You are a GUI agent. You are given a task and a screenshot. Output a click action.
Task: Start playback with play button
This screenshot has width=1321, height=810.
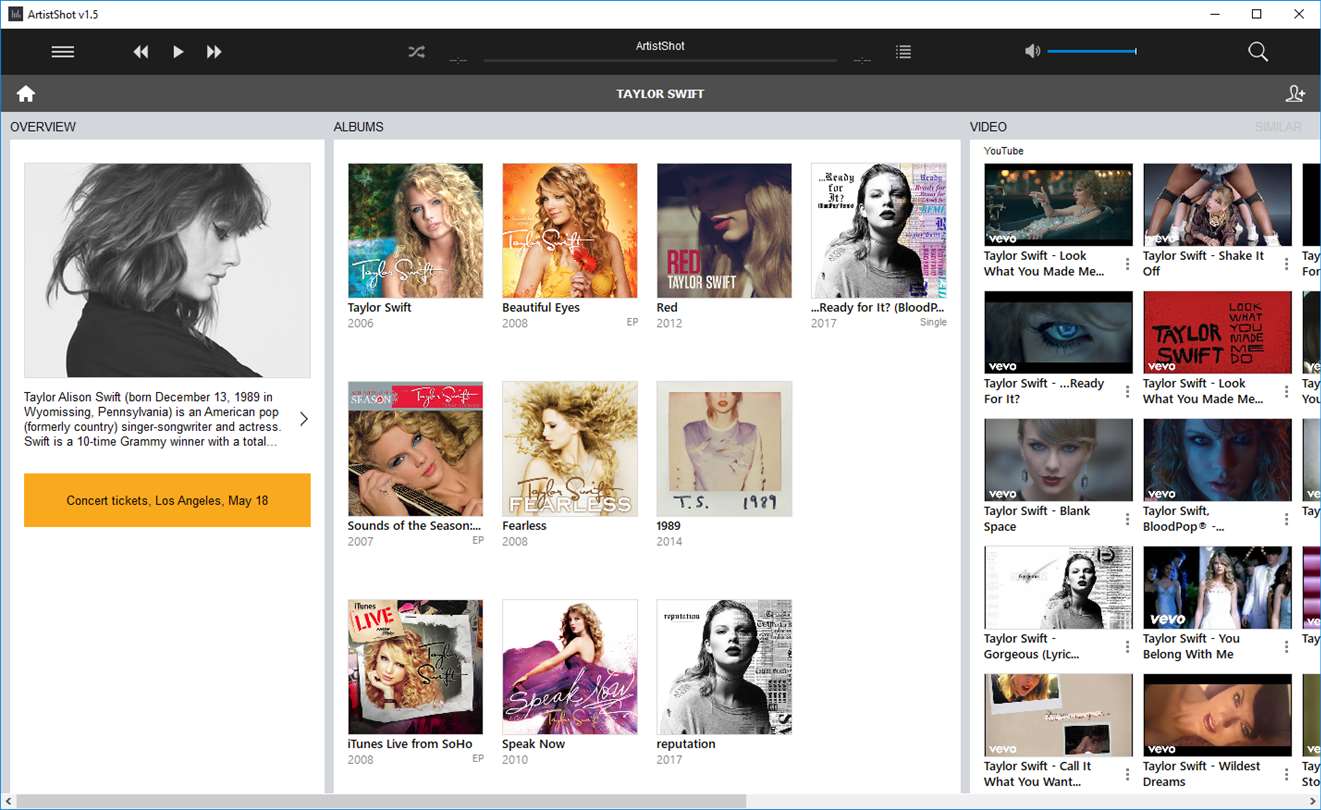click(x=178, y=52)
